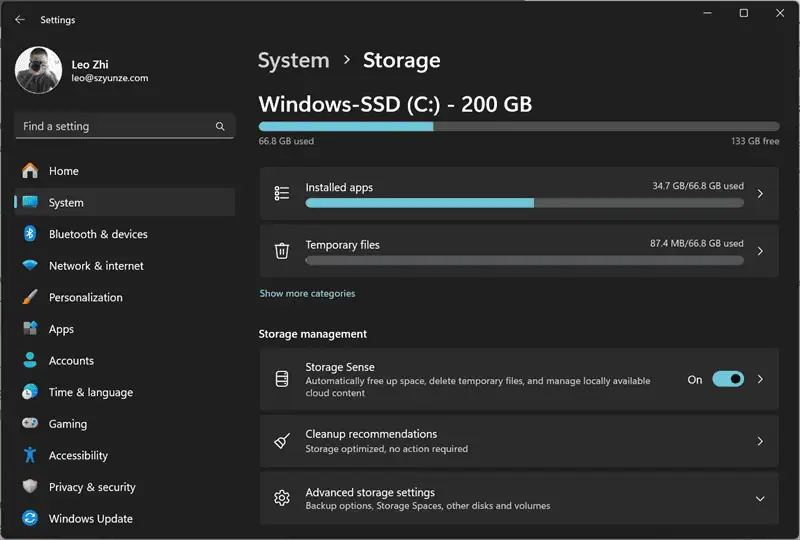Click the Bluetooth icon in sidebar

coord(30,234)
